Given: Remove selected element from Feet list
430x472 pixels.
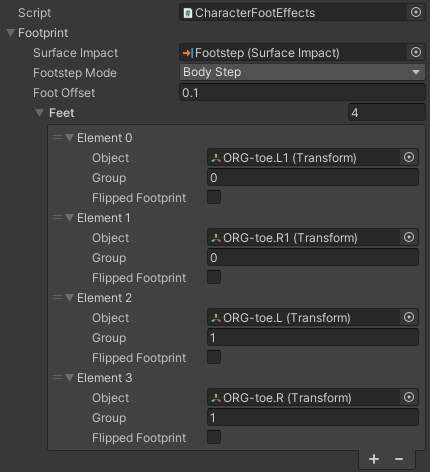Looking at the screenshot, I should [399, 459].
